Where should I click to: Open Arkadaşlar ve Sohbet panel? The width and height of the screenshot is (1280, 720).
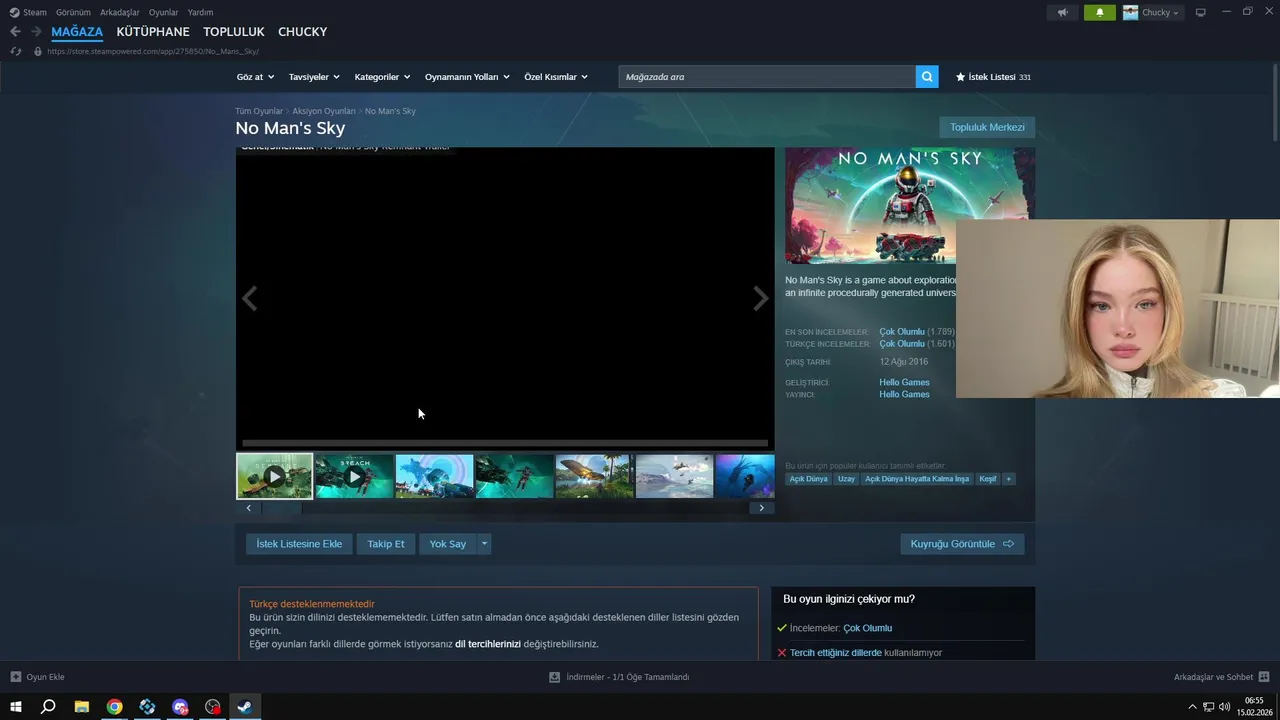tap(1221, 677)
